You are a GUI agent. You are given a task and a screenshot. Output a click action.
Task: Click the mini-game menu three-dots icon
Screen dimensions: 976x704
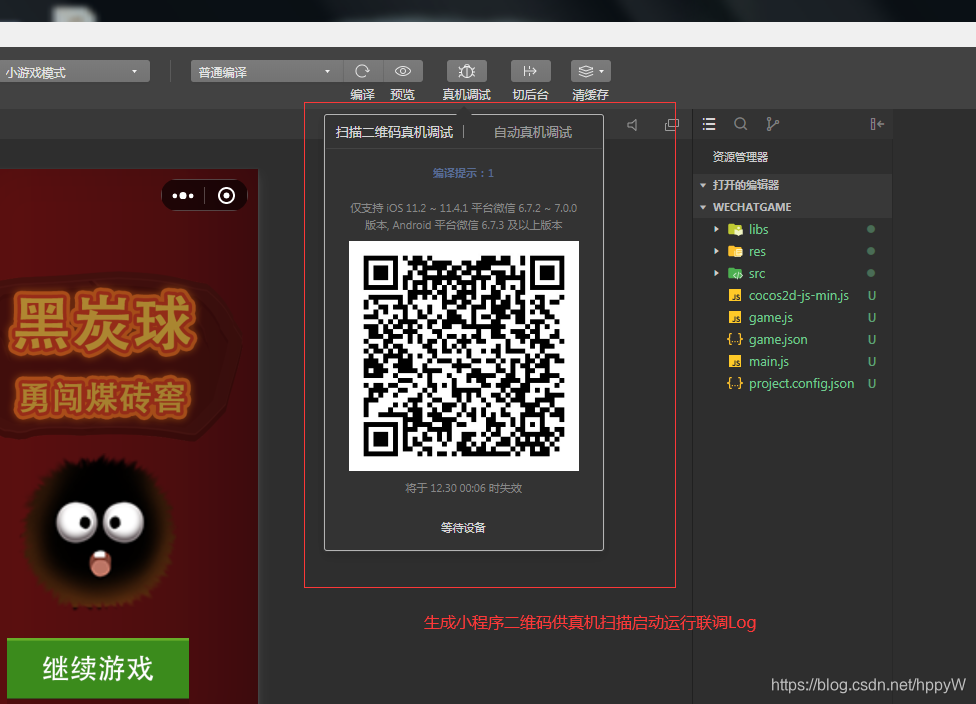183,195
